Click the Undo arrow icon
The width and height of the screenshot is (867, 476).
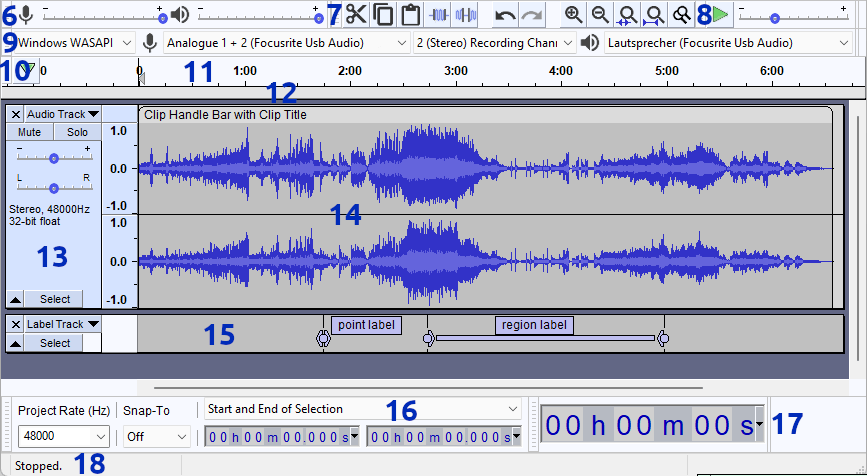coord(506,14)
